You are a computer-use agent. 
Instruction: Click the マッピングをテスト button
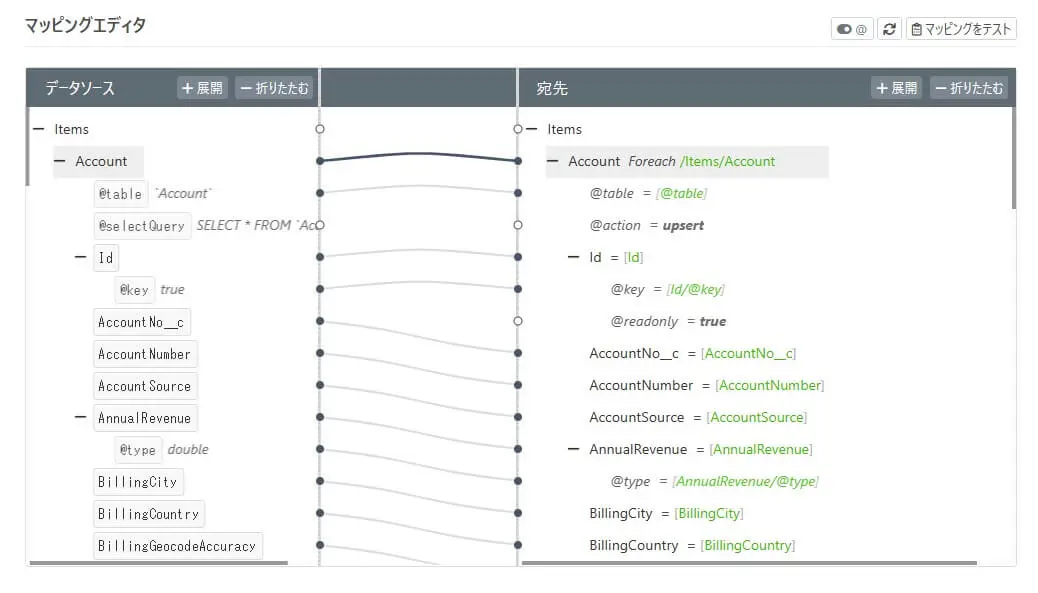coord(960,29)
